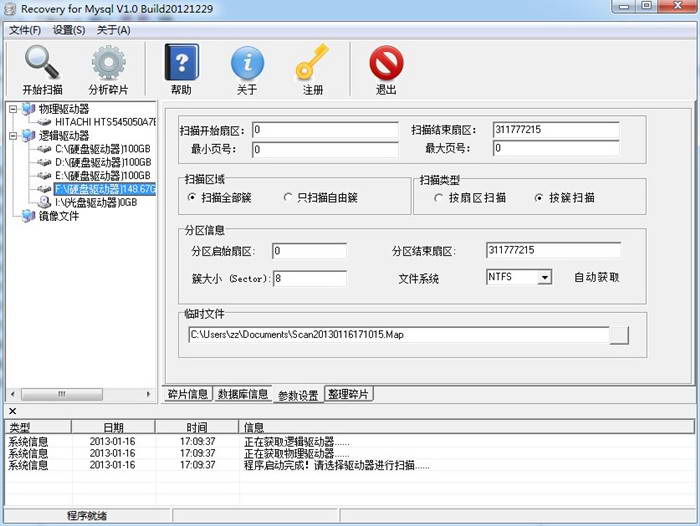The width and height of the screenshot is (700, 526).
Task: Click the drive icon beside HITACHI HTS545050
Action: pos(44,122)
